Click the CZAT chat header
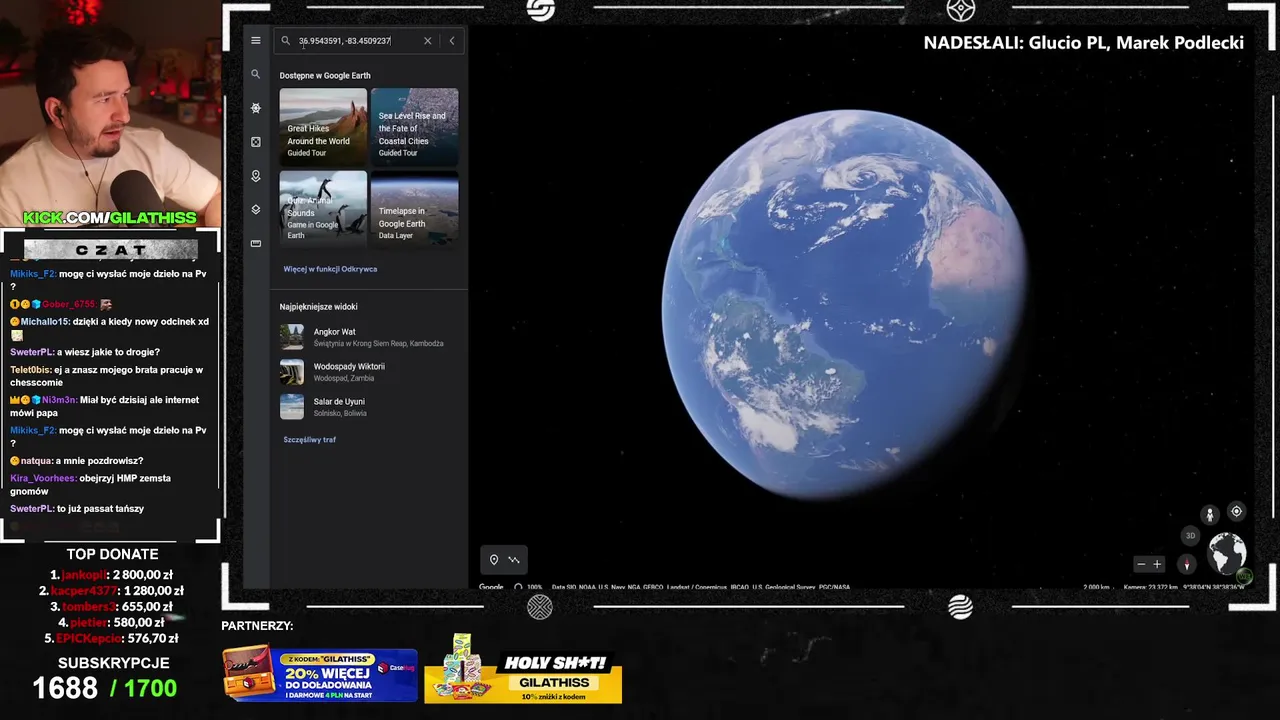Image resolution: width=1280 pixels, height=720 pixels. click(110, 250)
